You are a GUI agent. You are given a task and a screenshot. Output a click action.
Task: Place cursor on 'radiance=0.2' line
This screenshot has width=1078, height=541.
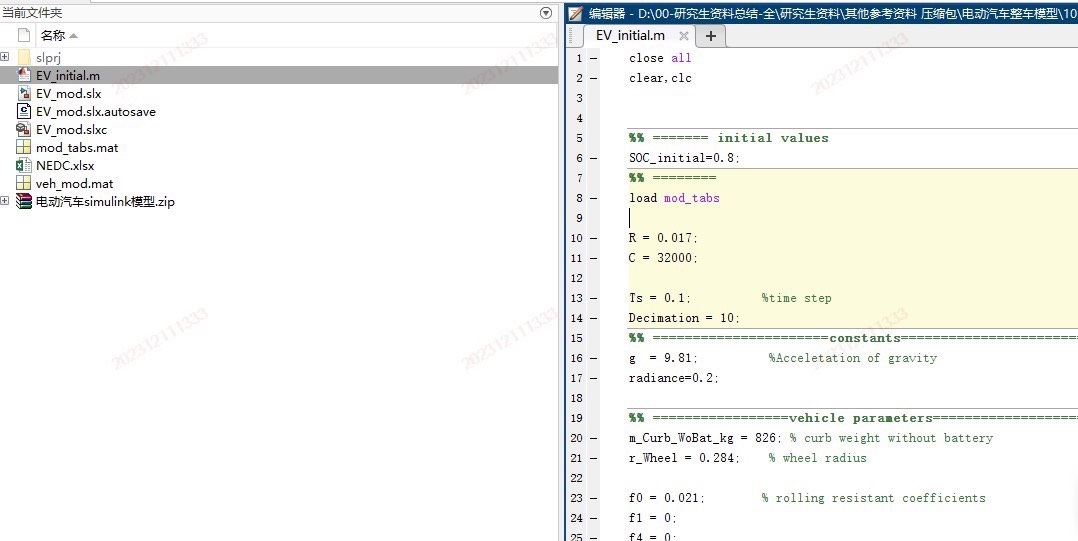(x=674, y=378)
